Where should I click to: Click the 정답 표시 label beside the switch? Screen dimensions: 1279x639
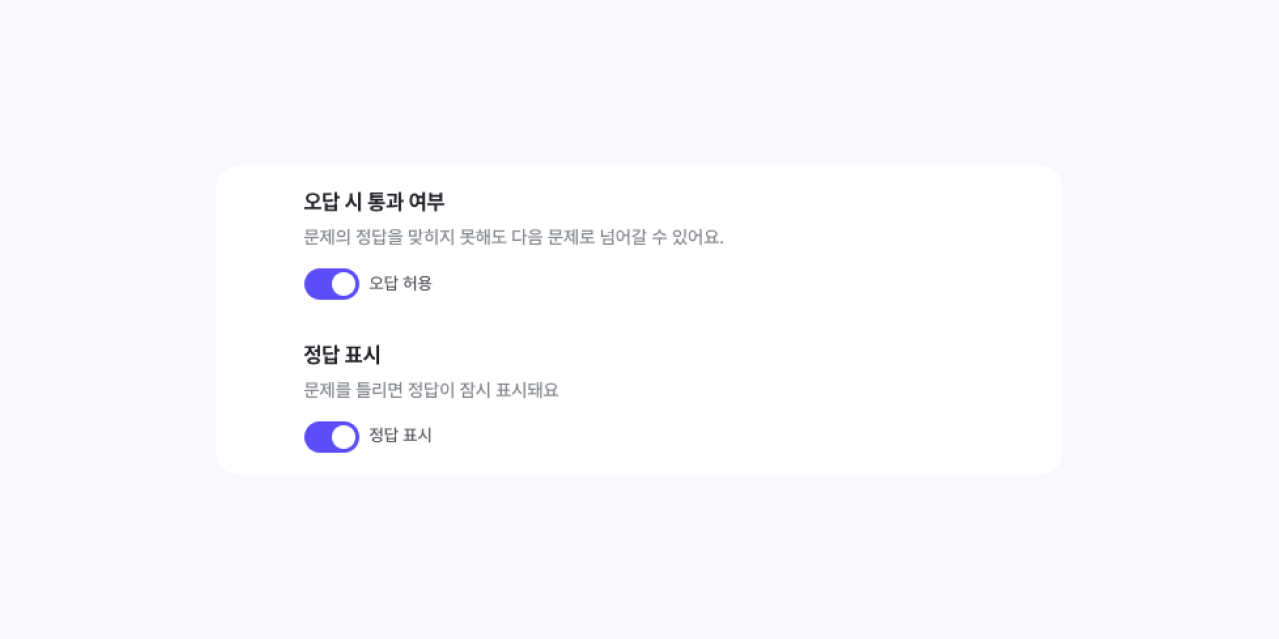click(x=400, y=436)
